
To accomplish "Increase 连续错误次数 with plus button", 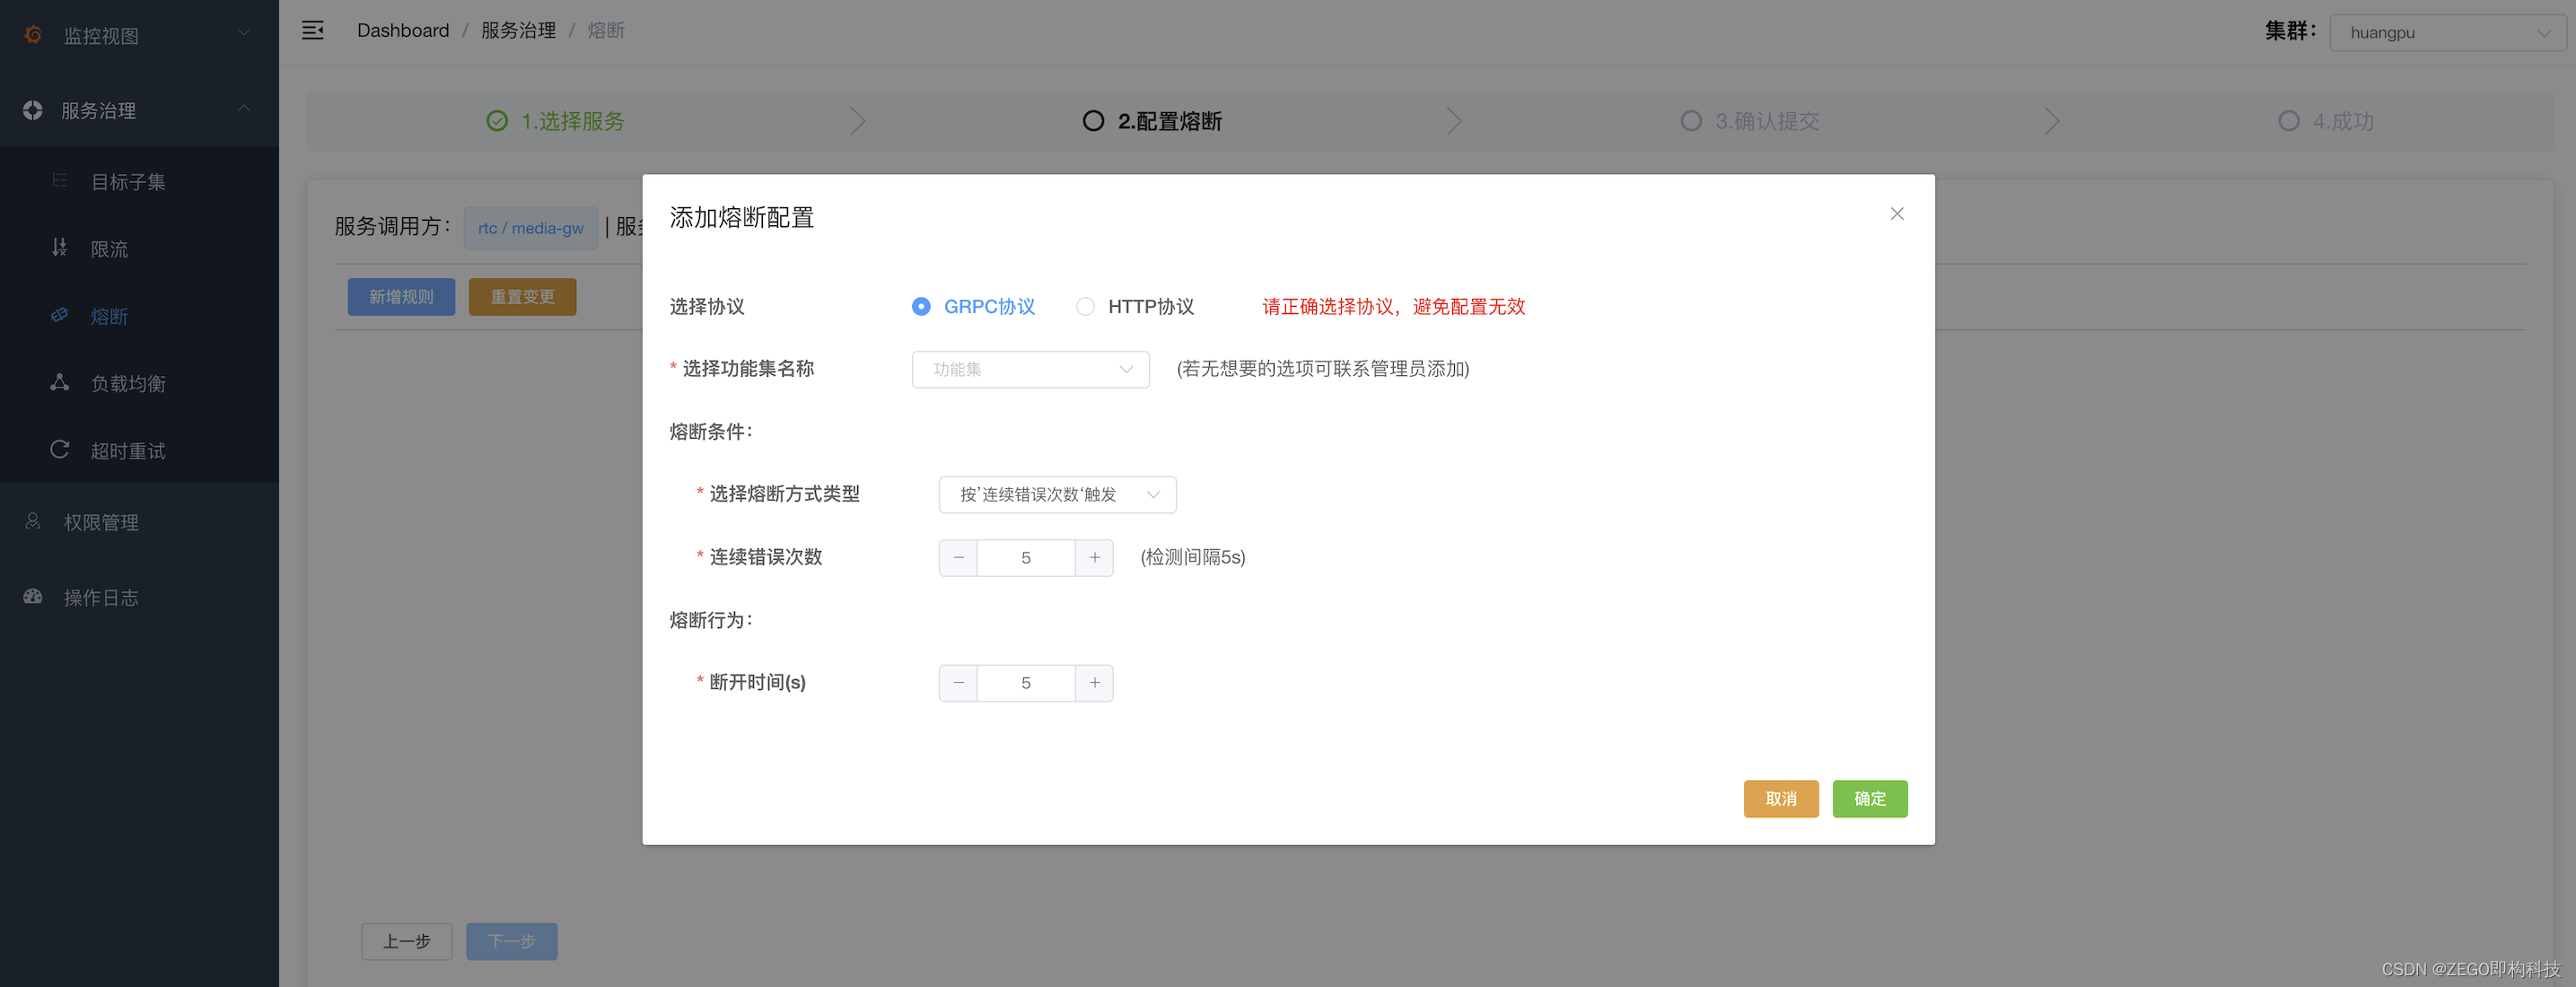I will pyautogui.click(x=1094, y=558).
